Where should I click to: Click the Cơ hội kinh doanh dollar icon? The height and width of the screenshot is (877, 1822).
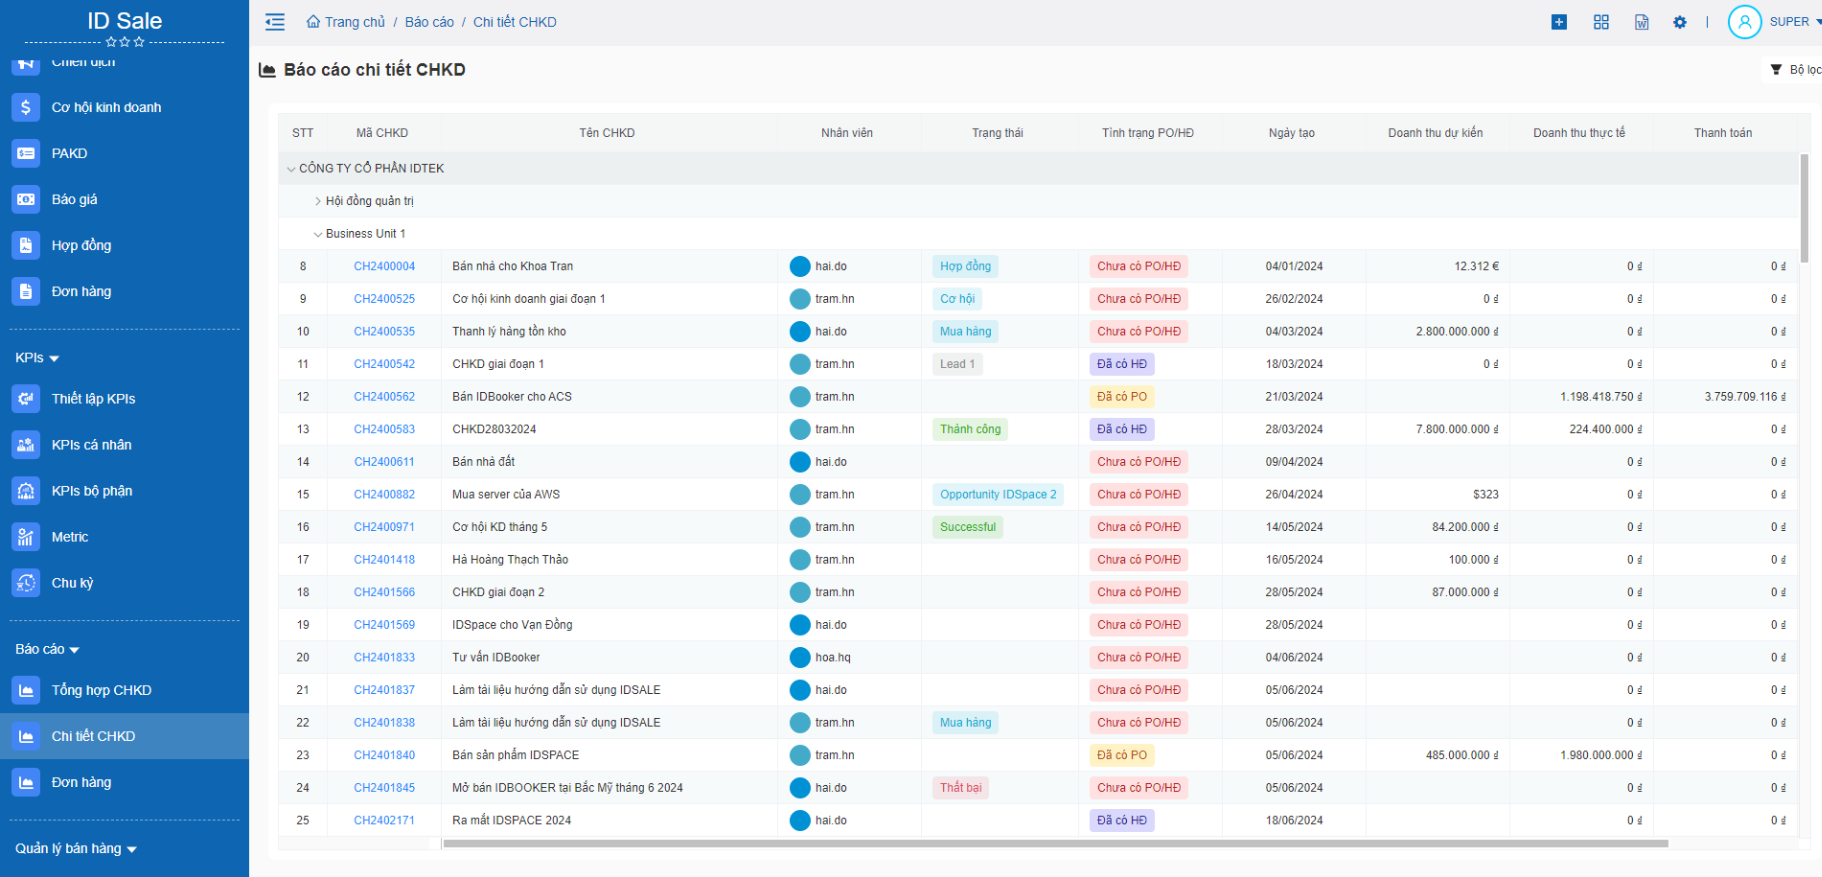[x=26, y=107]
